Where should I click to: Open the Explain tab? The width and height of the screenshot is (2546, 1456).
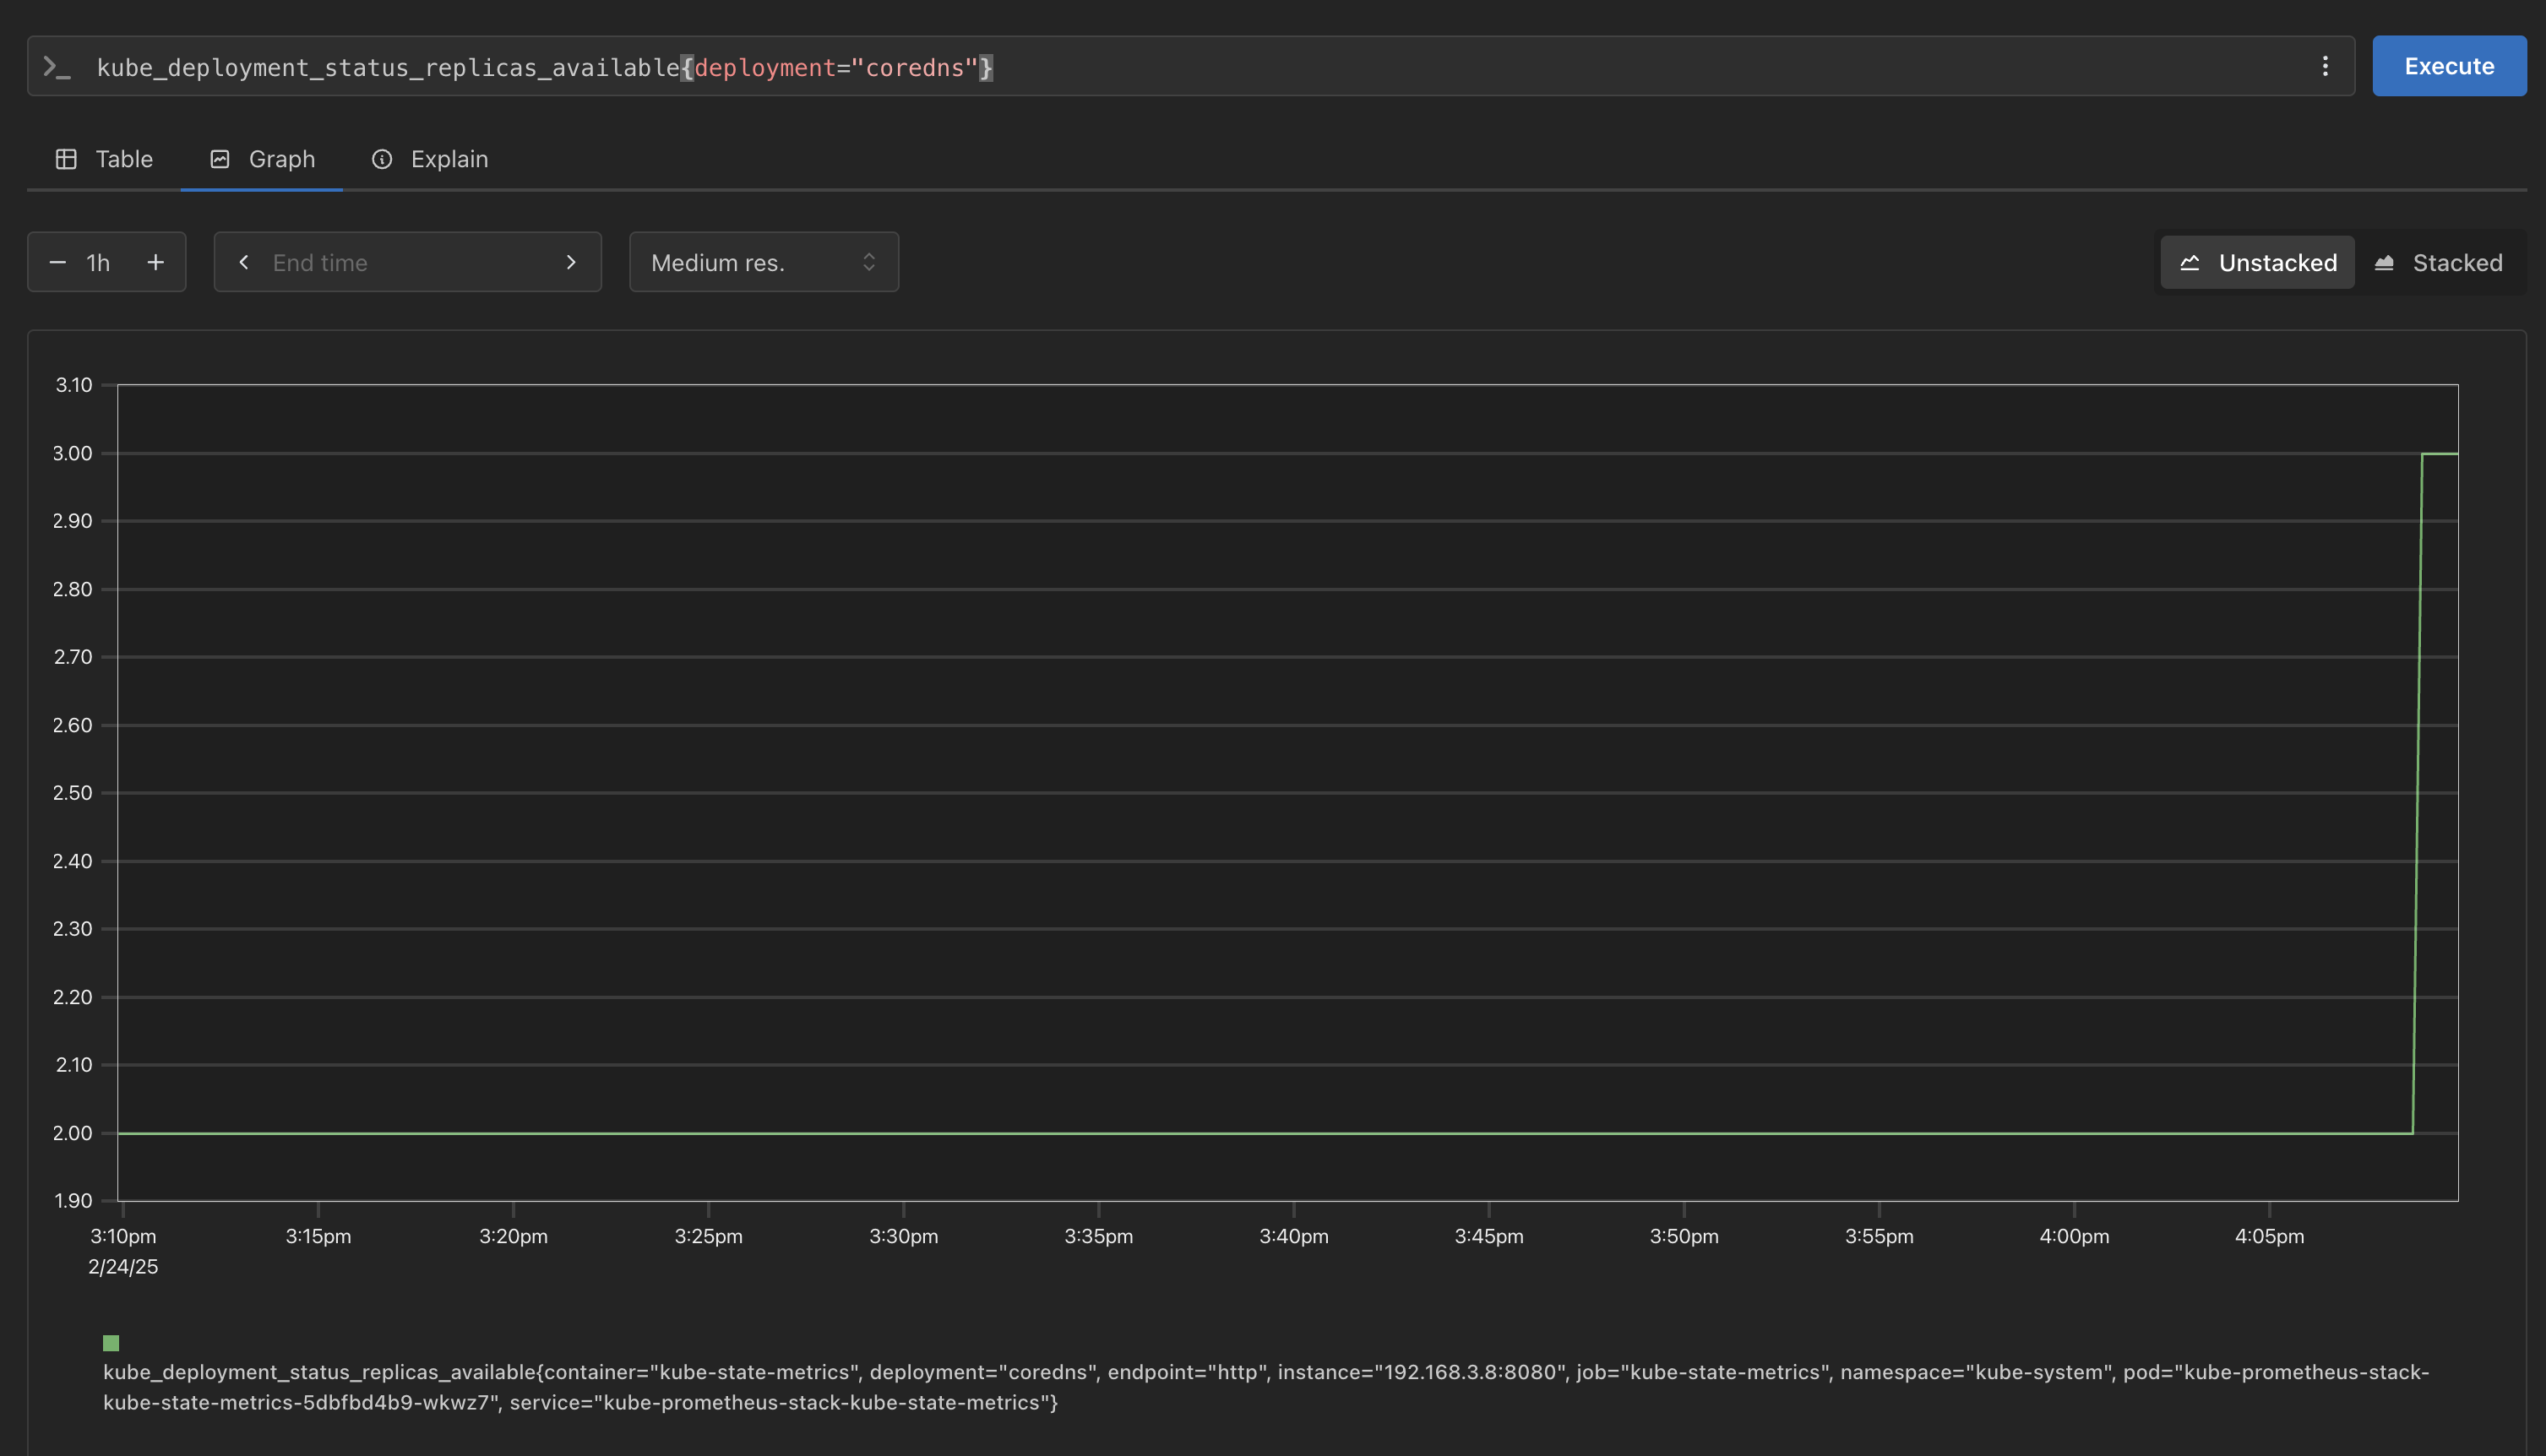pyautogui.click(x=449, y=159)
